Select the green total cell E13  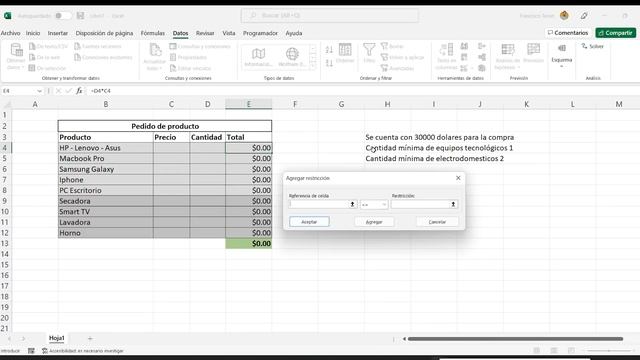(249, 244)
